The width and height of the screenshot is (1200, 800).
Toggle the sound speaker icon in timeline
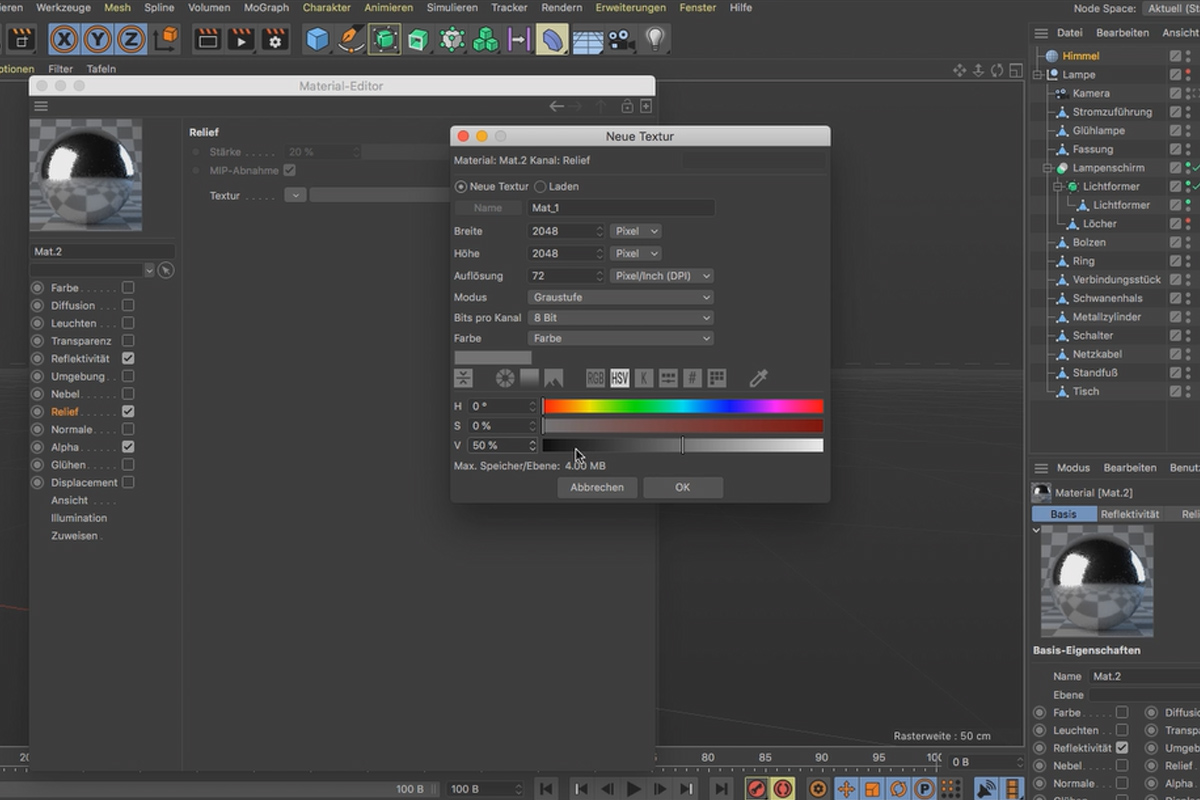[x=985, y=789]
